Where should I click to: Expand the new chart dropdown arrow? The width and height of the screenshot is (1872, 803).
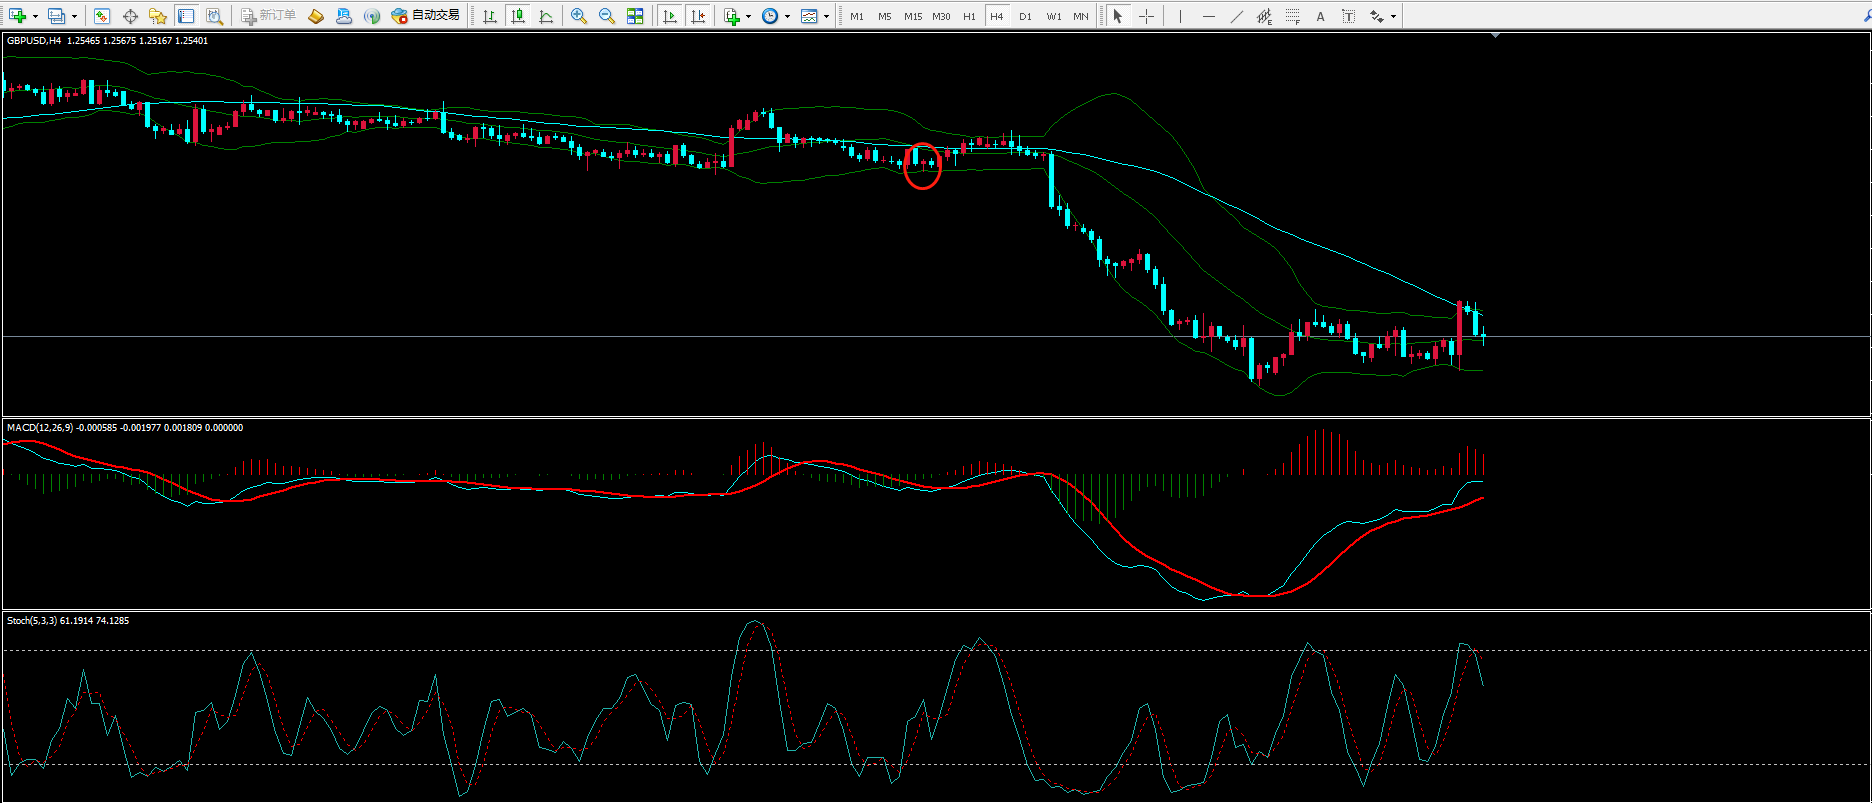(x=35, y=16)
